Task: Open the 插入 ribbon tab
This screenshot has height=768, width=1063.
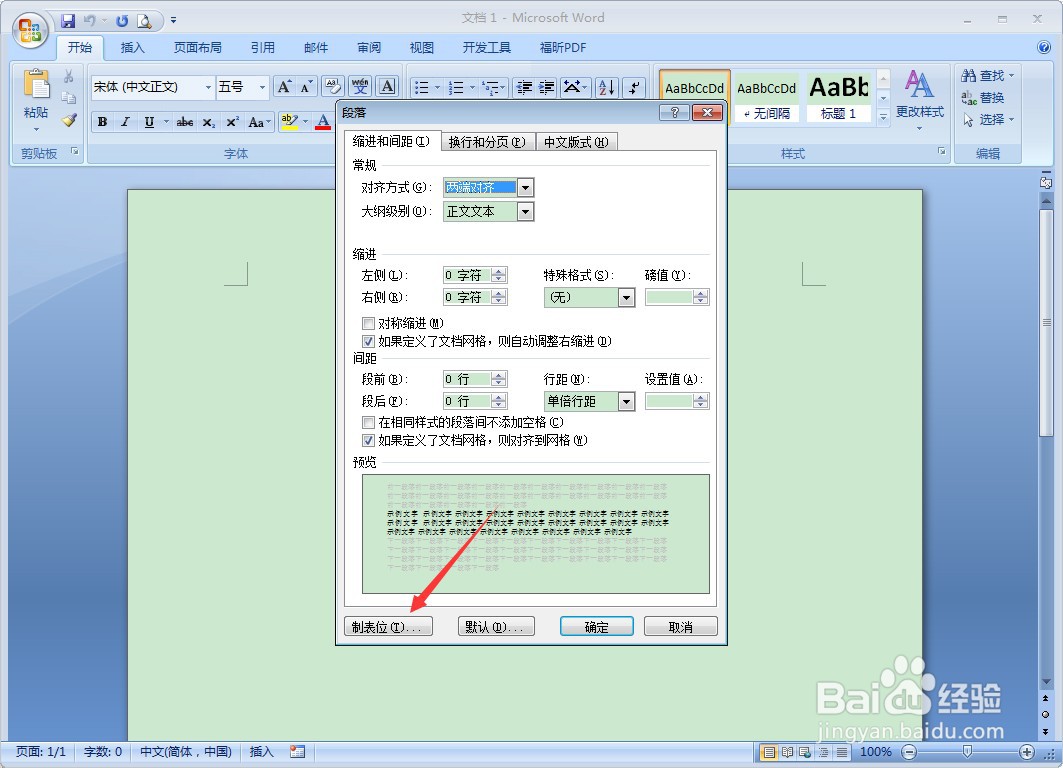Action: click(132, 47)
